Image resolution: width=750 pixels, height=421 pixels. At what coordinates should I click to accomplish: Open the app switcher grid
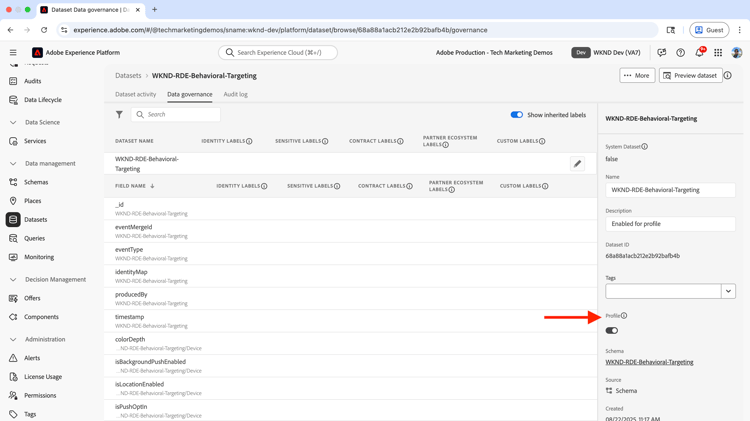[718, 53]
